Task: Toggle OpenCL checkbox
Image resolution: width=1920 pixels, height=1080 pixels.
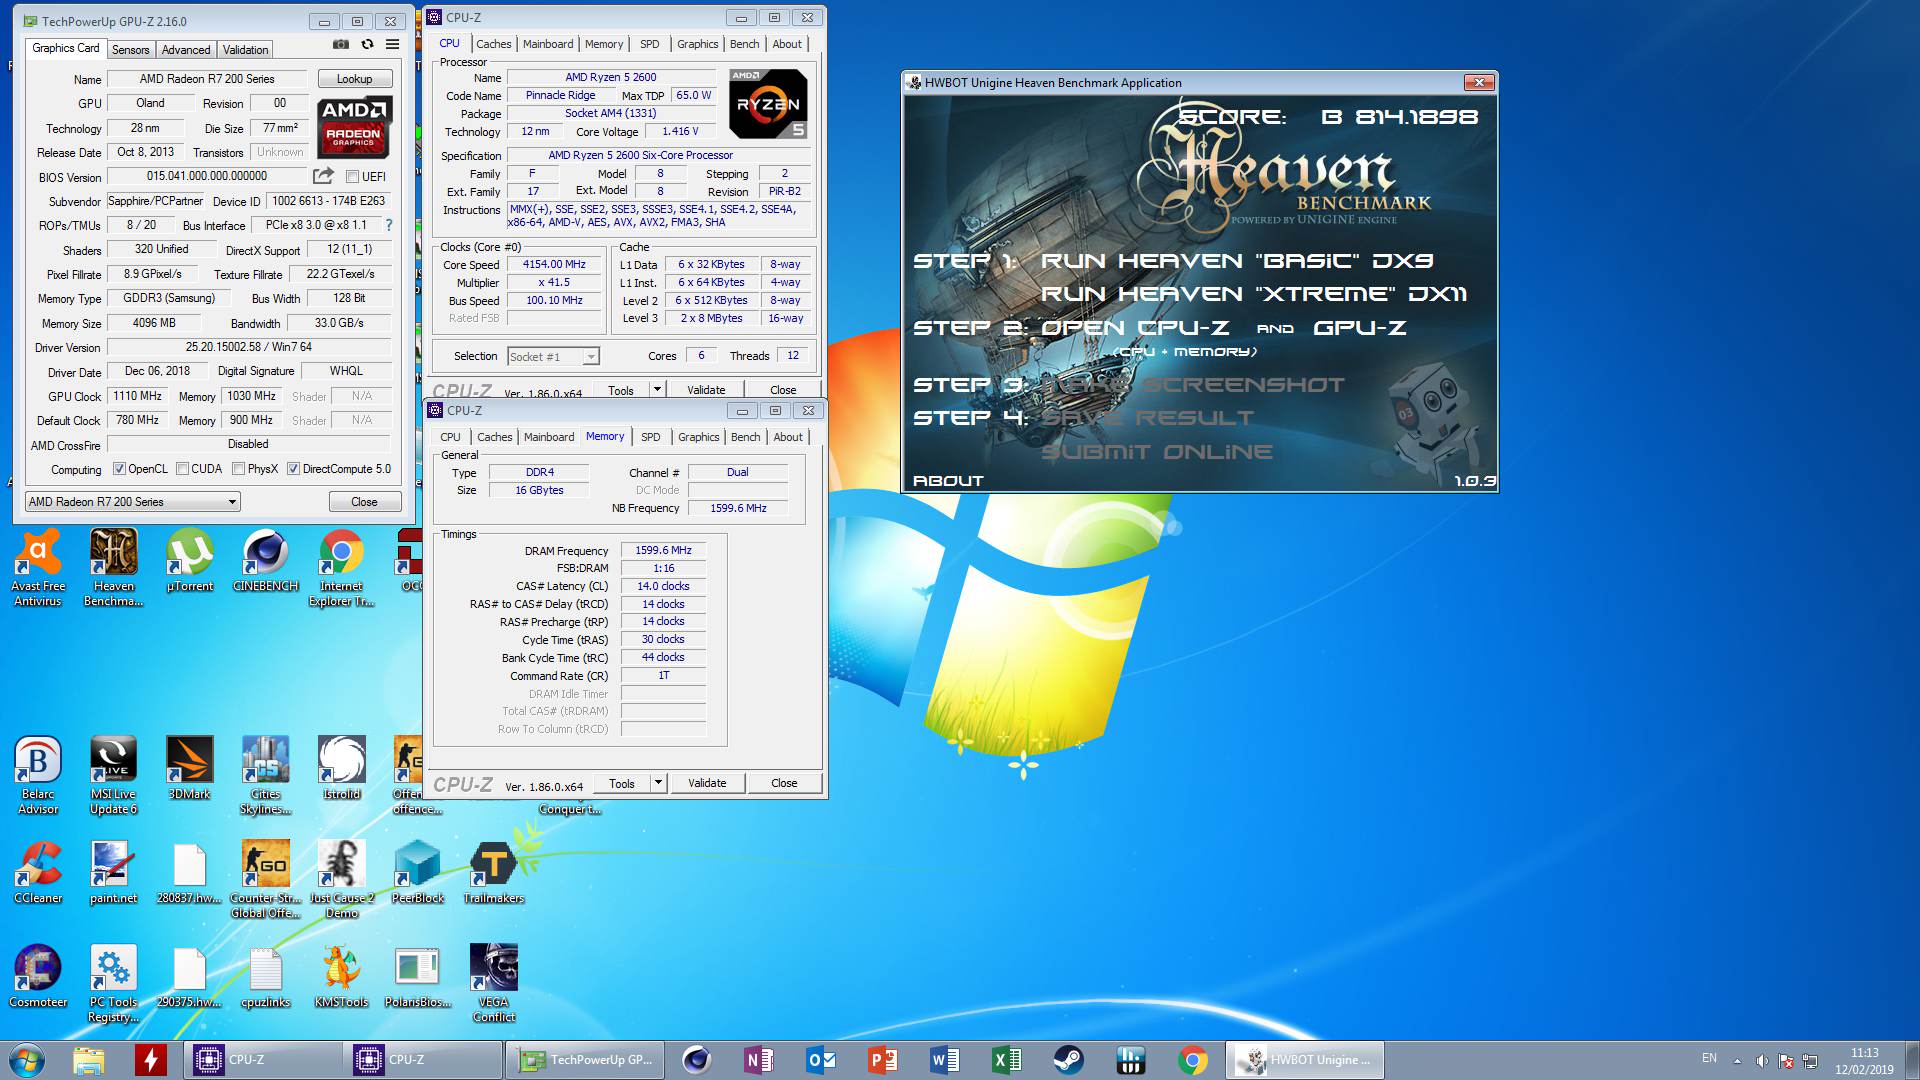Action: click(119, 469)
